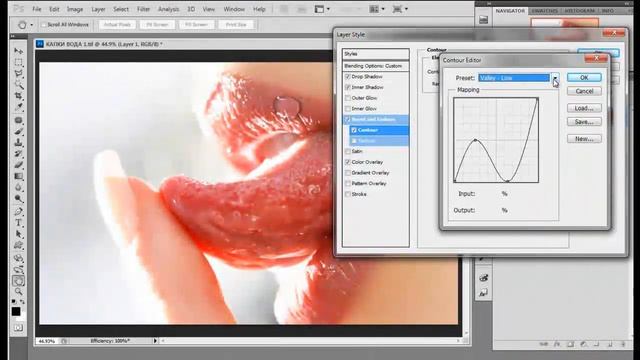The image size is (640, 360).
Task: Toggle Quick Mask mode at toolbox bottom
Action: (x=18, y=328)
